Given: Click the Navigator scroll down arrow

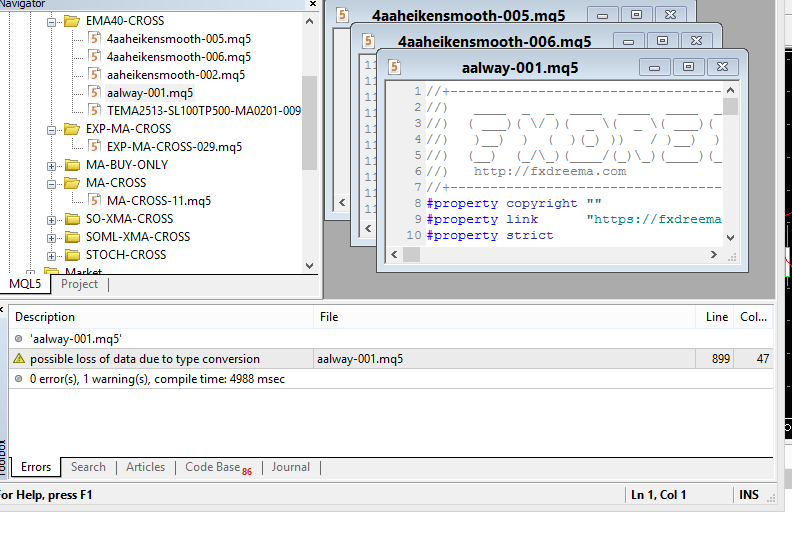Looking at the screenshot, I should [310, 265].
